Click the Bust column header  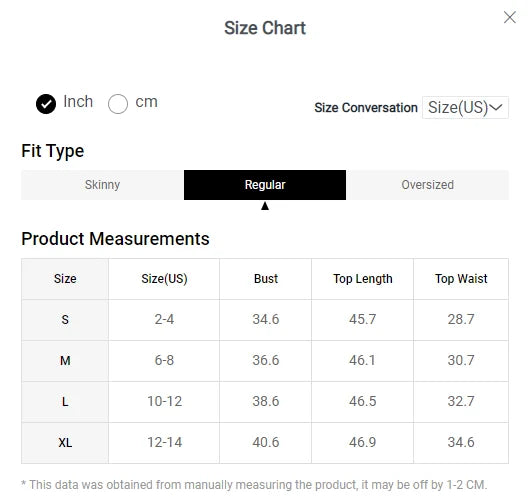pos(266,279)
